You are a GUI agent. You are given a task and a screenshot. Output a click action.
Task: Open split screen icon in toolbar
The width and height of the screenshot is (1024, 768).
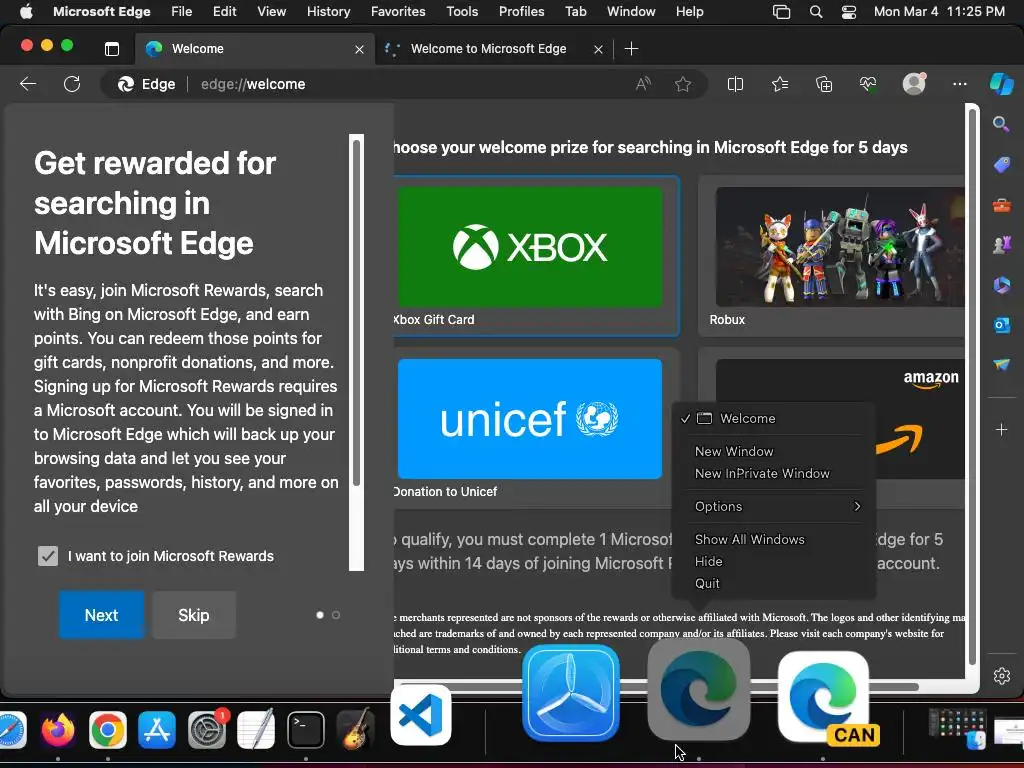[x=735, y=84]
